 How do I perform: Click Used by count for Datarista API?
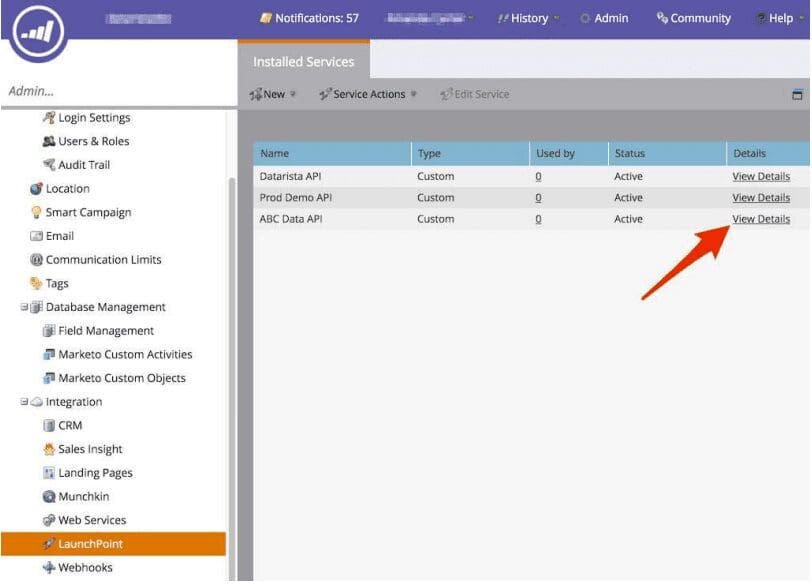(x=539, y=177)
